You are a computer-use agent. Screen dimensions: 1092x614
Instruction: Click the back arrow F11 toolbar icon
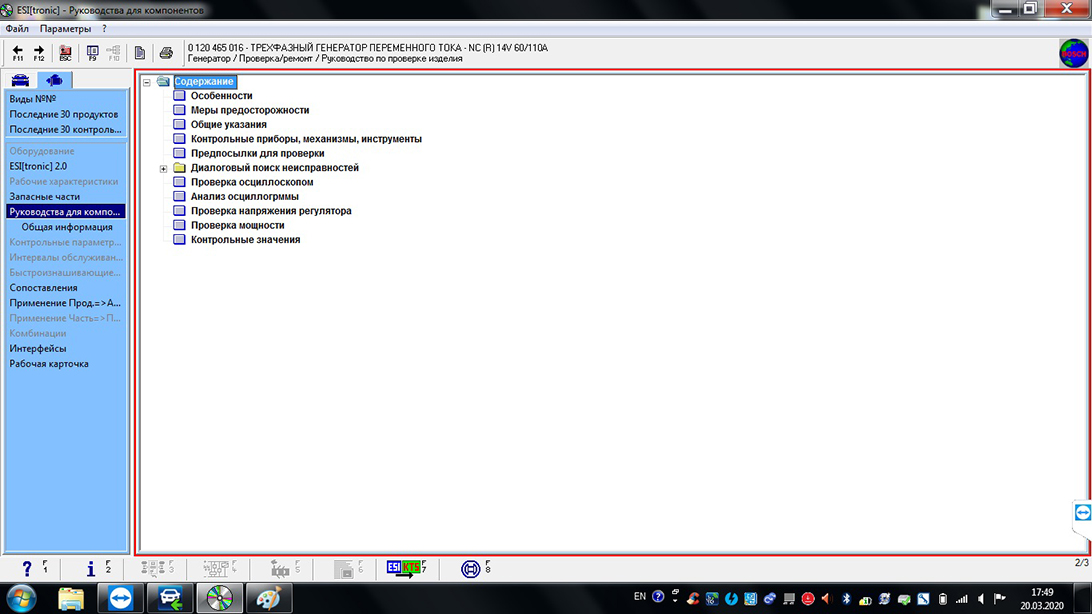pos(17,53)
